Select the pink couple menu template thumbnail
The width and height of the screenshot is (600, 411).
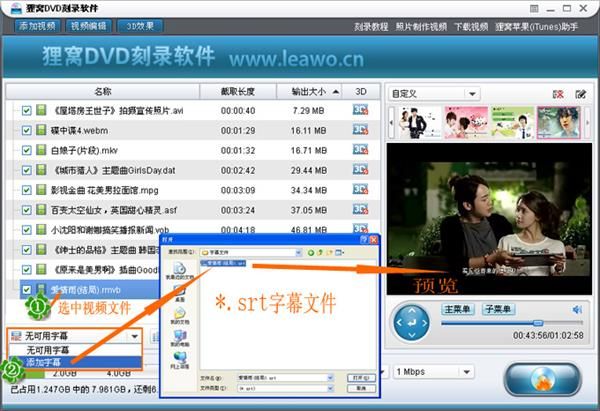coord(465,122)
